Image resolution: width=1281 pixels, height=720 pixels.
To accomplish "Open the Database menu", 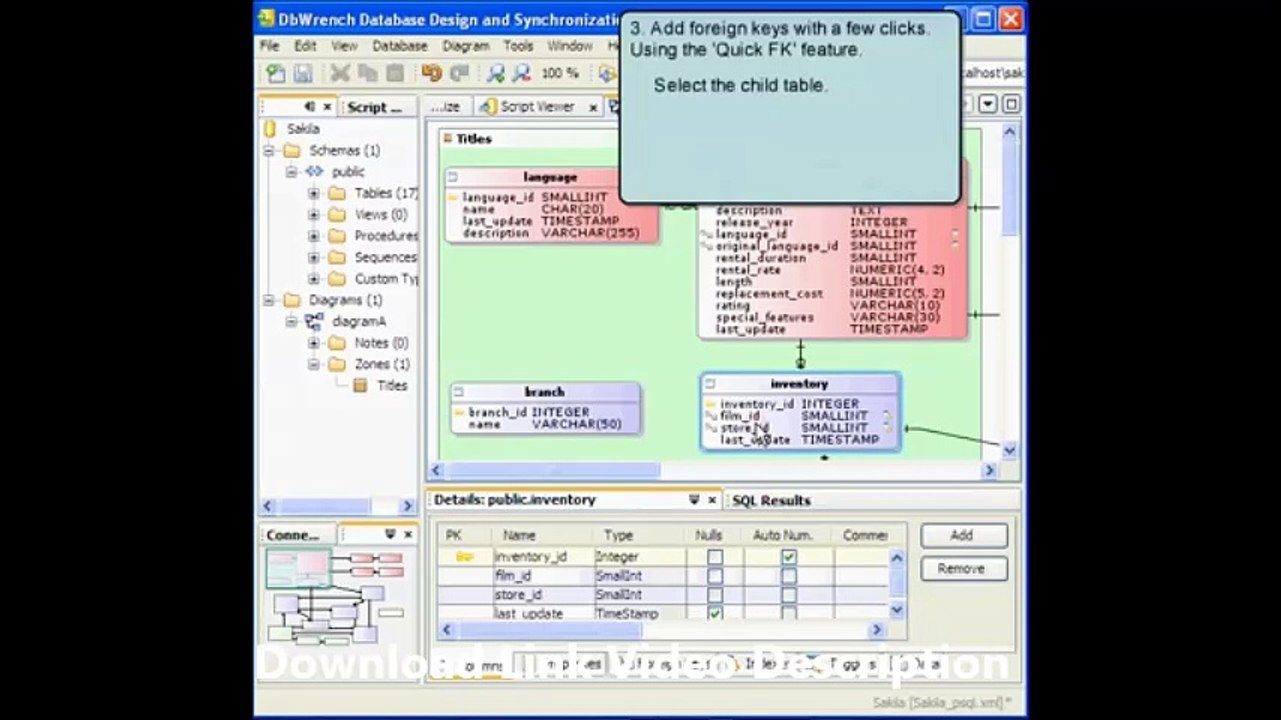I will coord(400,46).
